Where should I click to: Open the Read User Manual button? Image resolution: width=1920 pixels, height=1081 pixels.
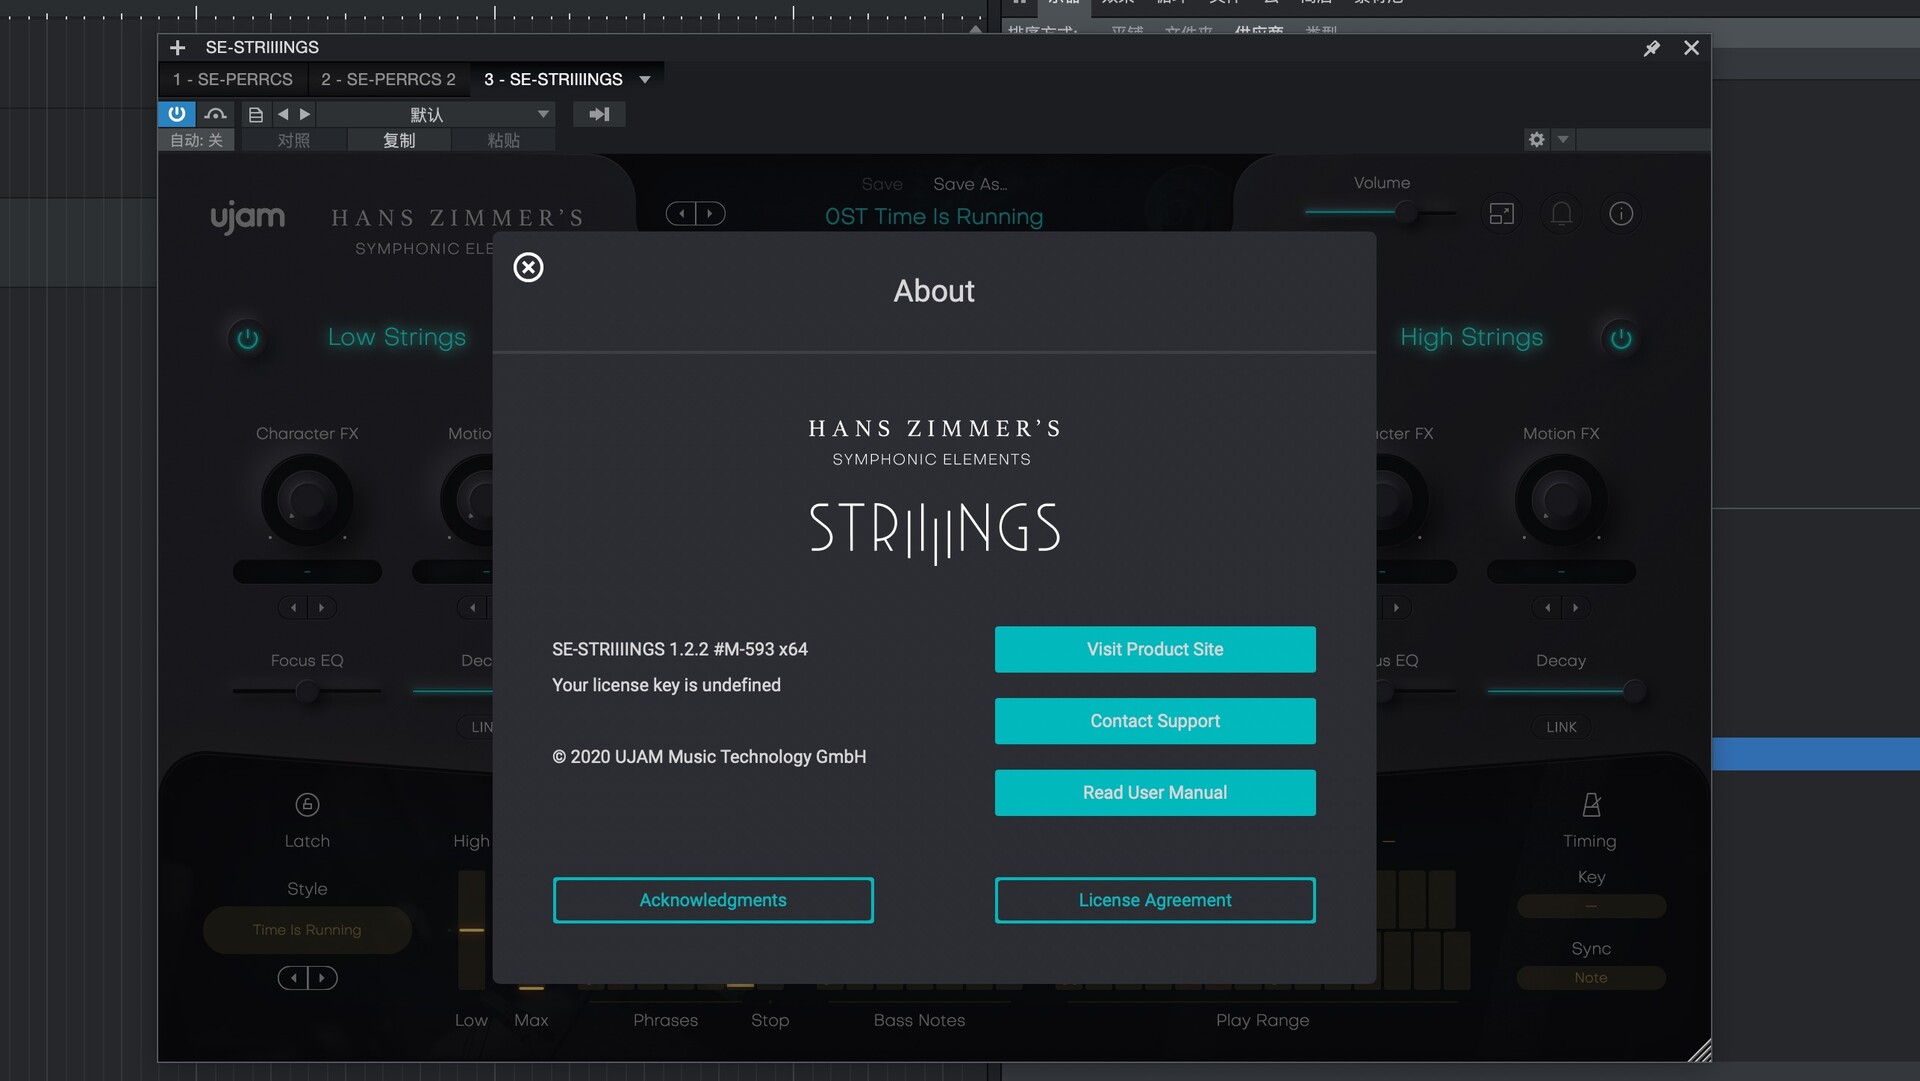coord(1155,793)
